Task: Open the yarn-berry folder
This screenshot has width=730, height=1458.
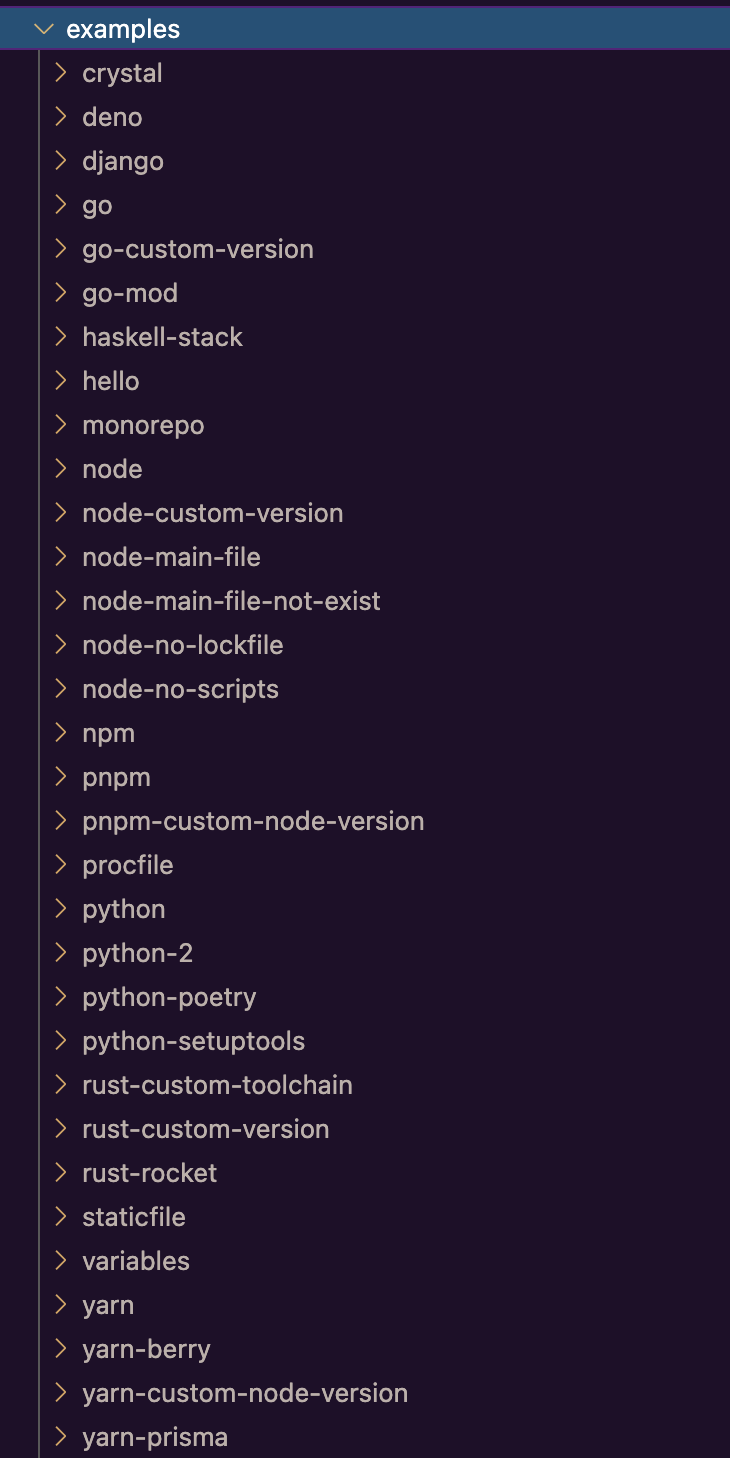Action: click(x=146, y=1348)
